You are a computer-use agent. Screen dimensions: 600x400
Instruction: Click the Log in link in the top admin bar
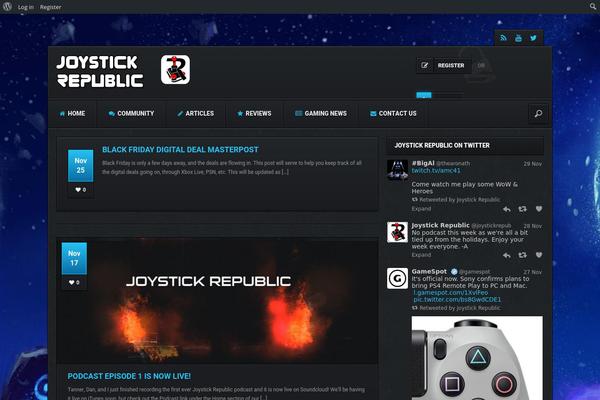tap(26, 7)
